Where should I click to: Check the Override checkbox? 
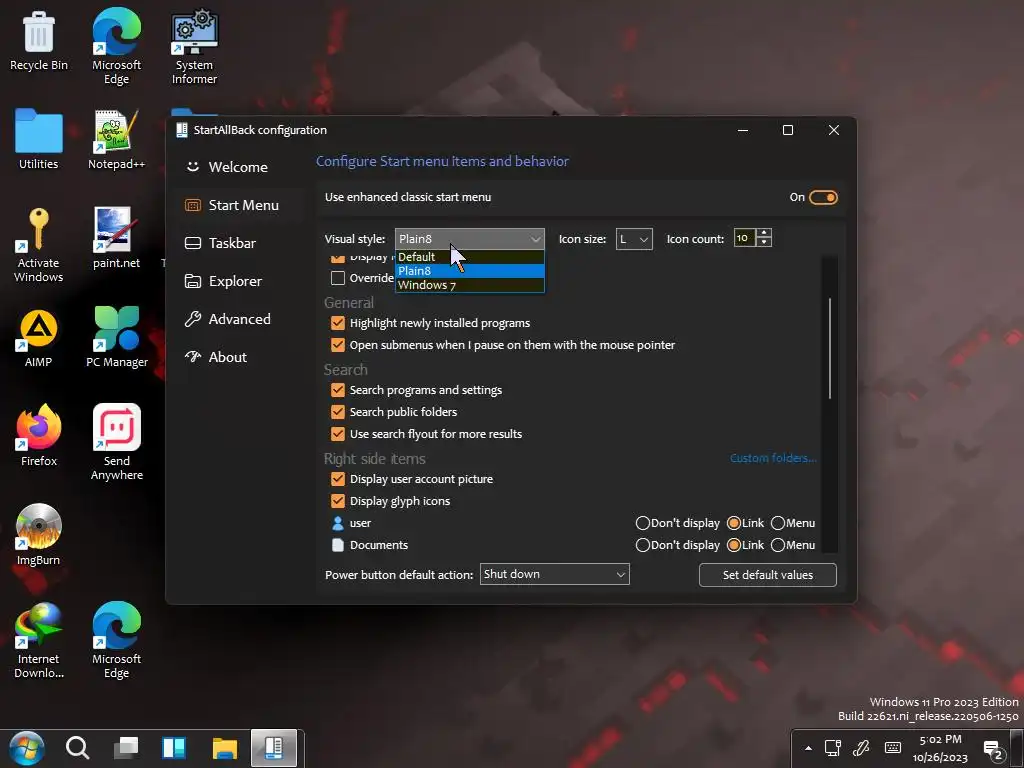coord(338,278)
